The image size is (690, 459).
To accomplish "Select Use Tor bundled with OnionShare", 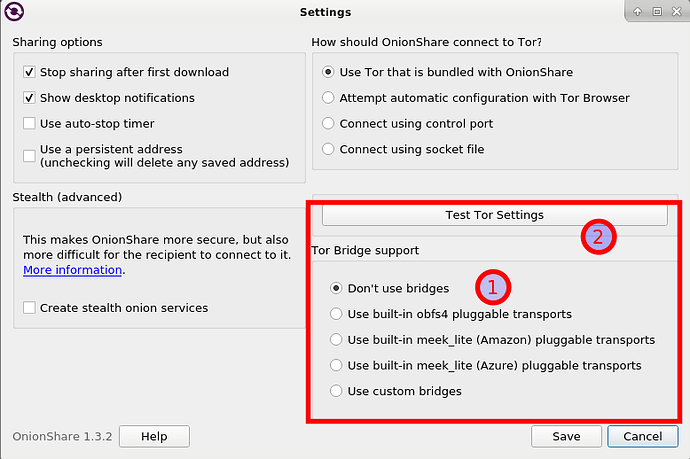I will (x=328, y=72).
